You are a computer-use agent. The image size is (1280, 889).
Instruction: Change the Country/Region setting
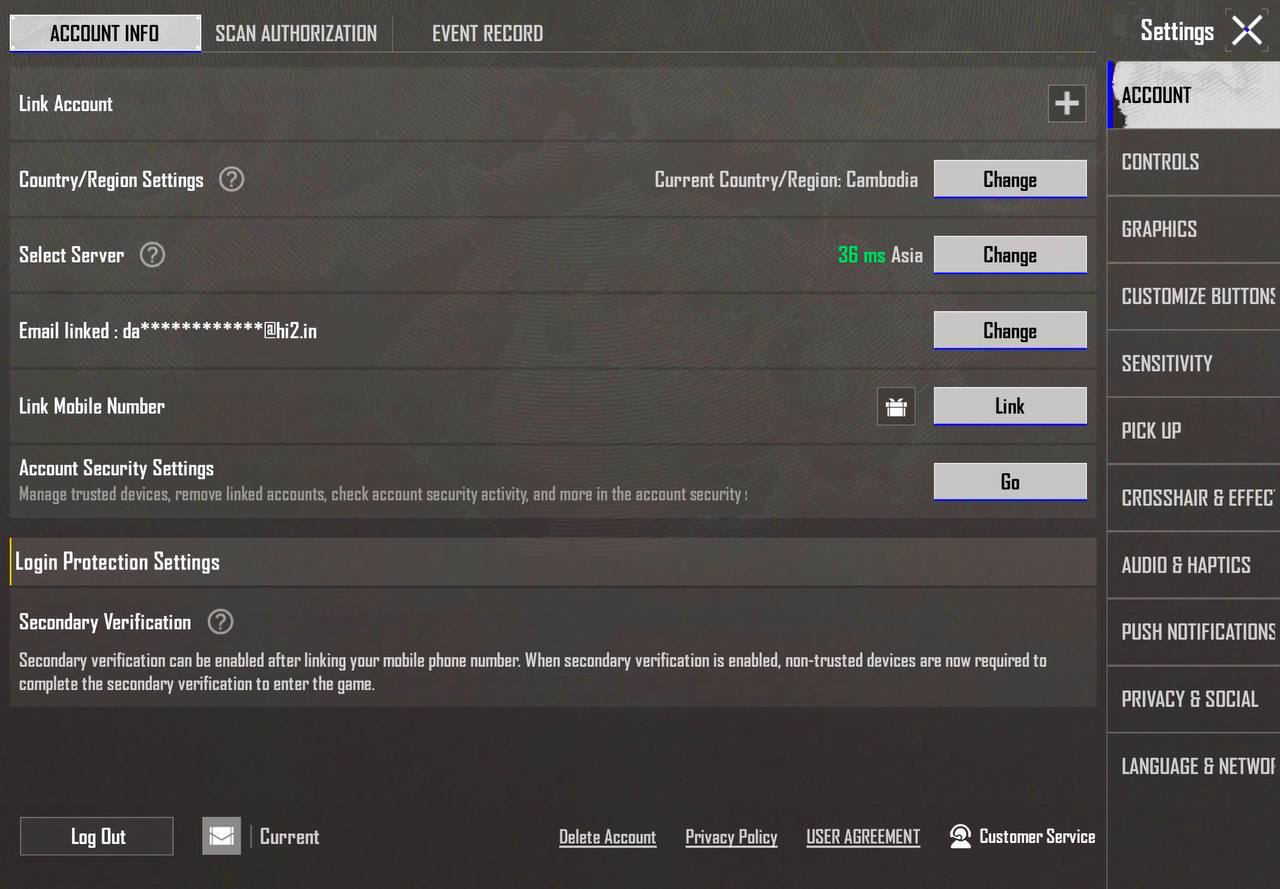tap(1010, 179)
